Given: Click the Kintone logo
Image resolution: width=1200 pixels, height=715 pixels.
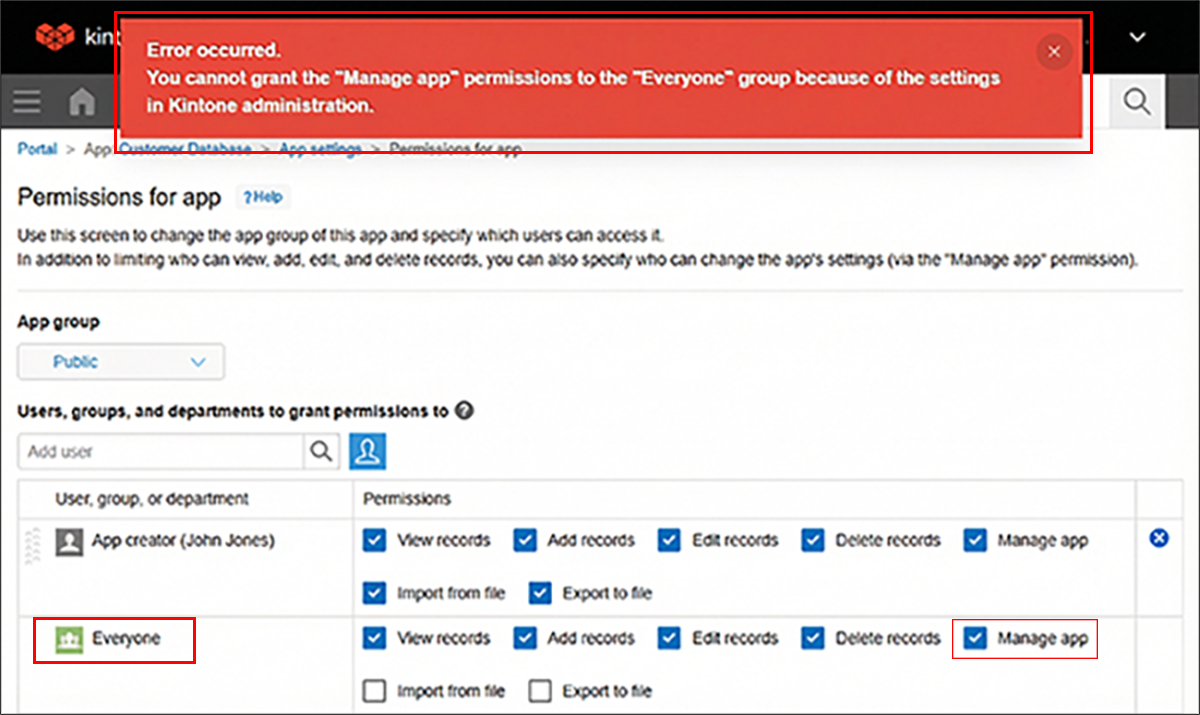Looking at the screenshot, I should pos(55,36).
